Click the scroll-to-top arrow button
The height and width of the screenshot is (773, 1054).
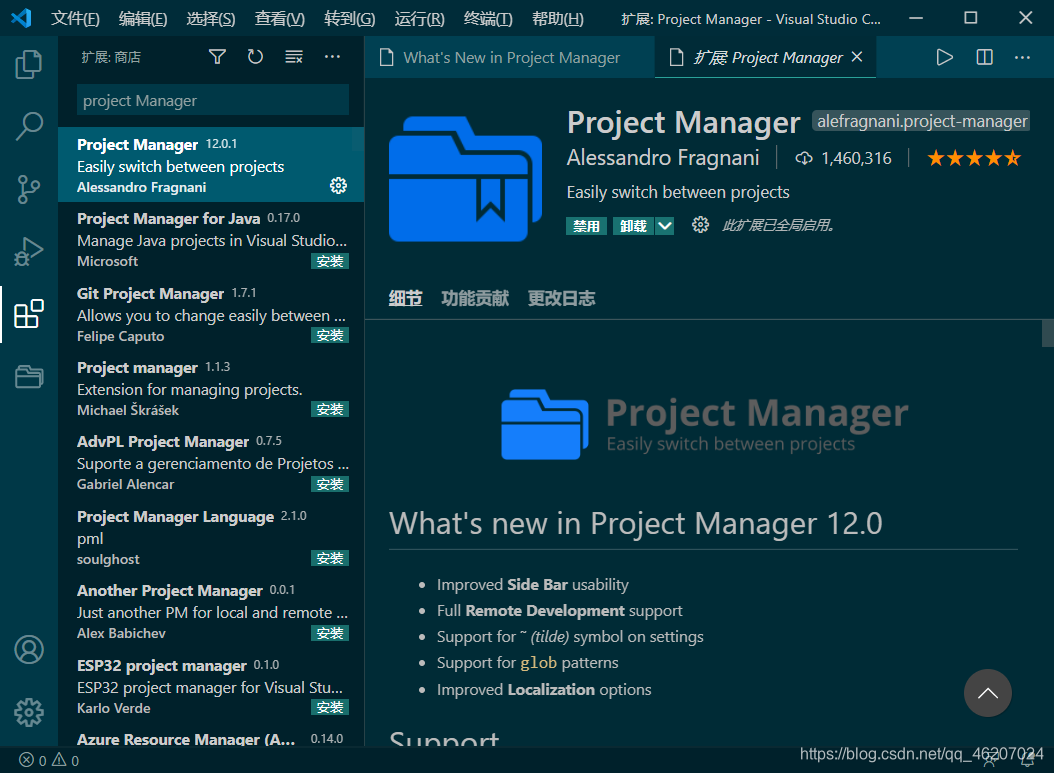[x=987, y=693]
